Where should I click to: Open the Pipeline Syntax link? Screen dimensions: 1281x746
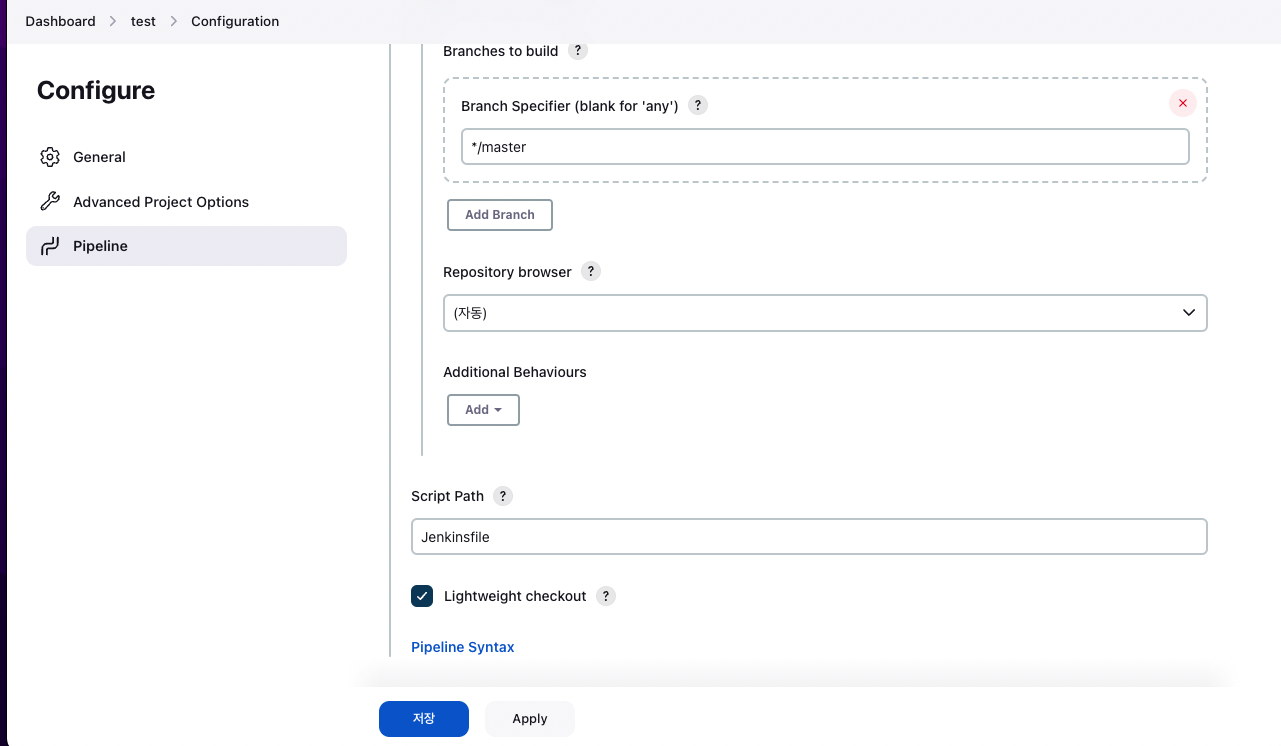(x=463, y=647)
